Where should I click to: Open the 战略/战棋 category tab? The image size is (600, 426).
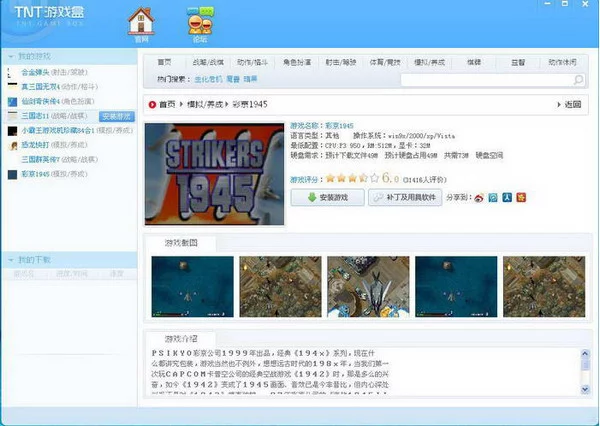(208, 62)
